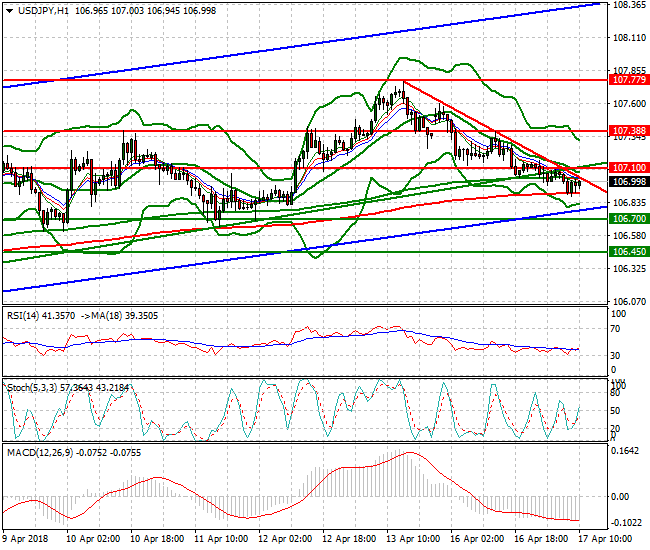Click the MA(18) 39.3505 label in RSI panel

point(119,316)
